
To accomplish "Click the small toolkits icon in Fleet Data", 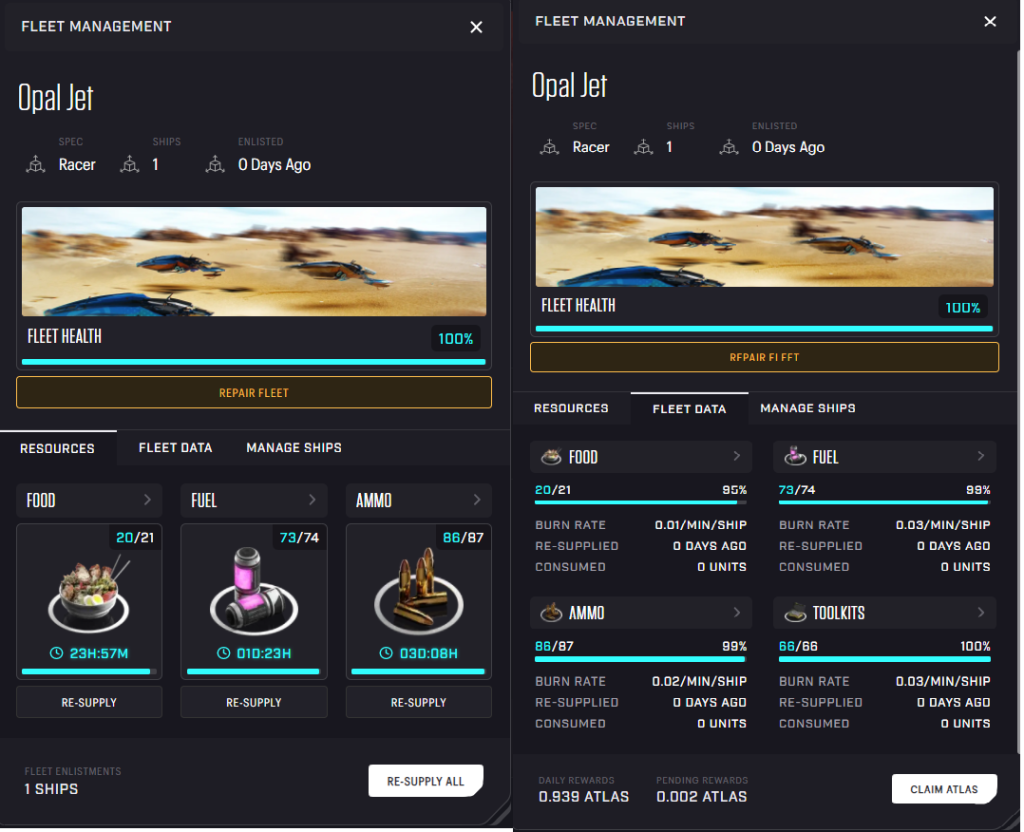I will (x=795, y=613).
